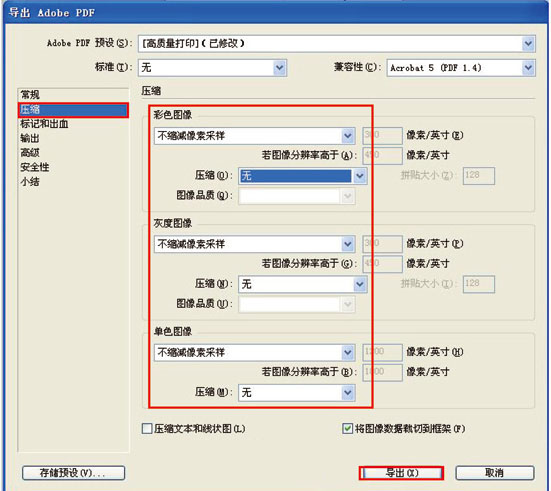Image resolution: width=551 pixels, height=491 pixels.
Task: Open the Adobe PDF preset dropdown
Action: [337, 44]
